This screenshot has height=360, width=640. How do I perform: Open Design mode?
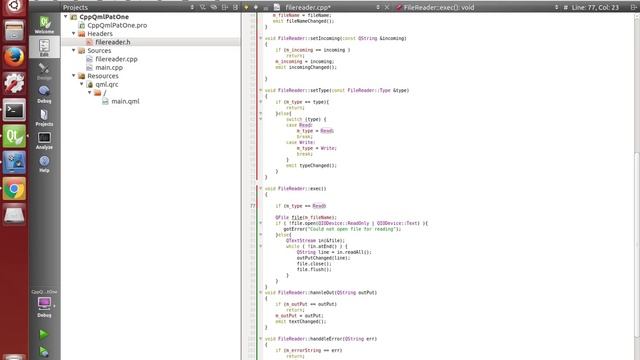(44, 71)
